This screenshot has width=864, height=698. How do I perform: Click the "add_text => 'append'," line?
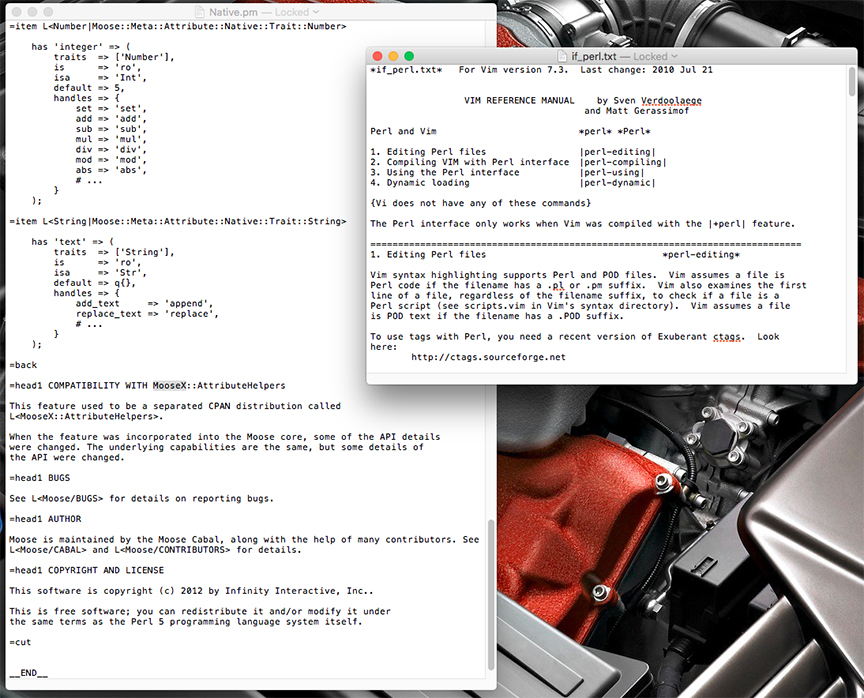(x=144, y=304)
